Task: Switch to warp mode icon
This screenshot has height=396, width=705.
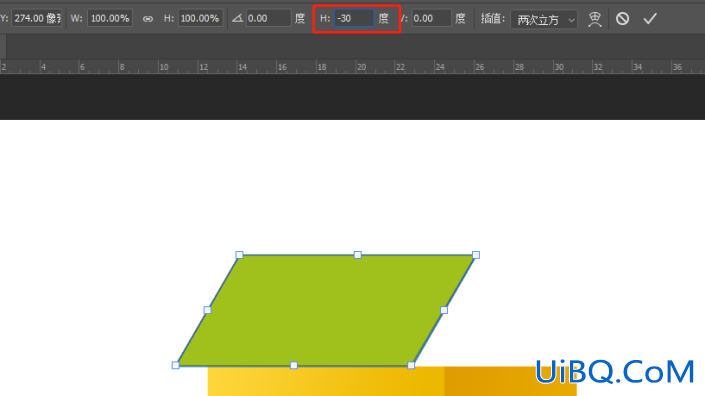Action: [x=594, y=19]
